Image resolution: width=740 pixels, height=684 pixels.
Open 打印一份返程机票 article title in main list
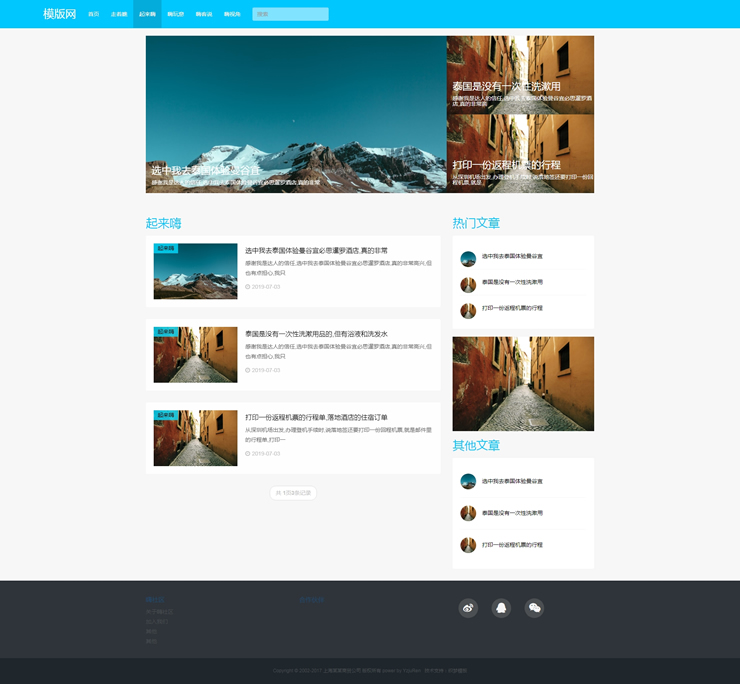point(316,417)
